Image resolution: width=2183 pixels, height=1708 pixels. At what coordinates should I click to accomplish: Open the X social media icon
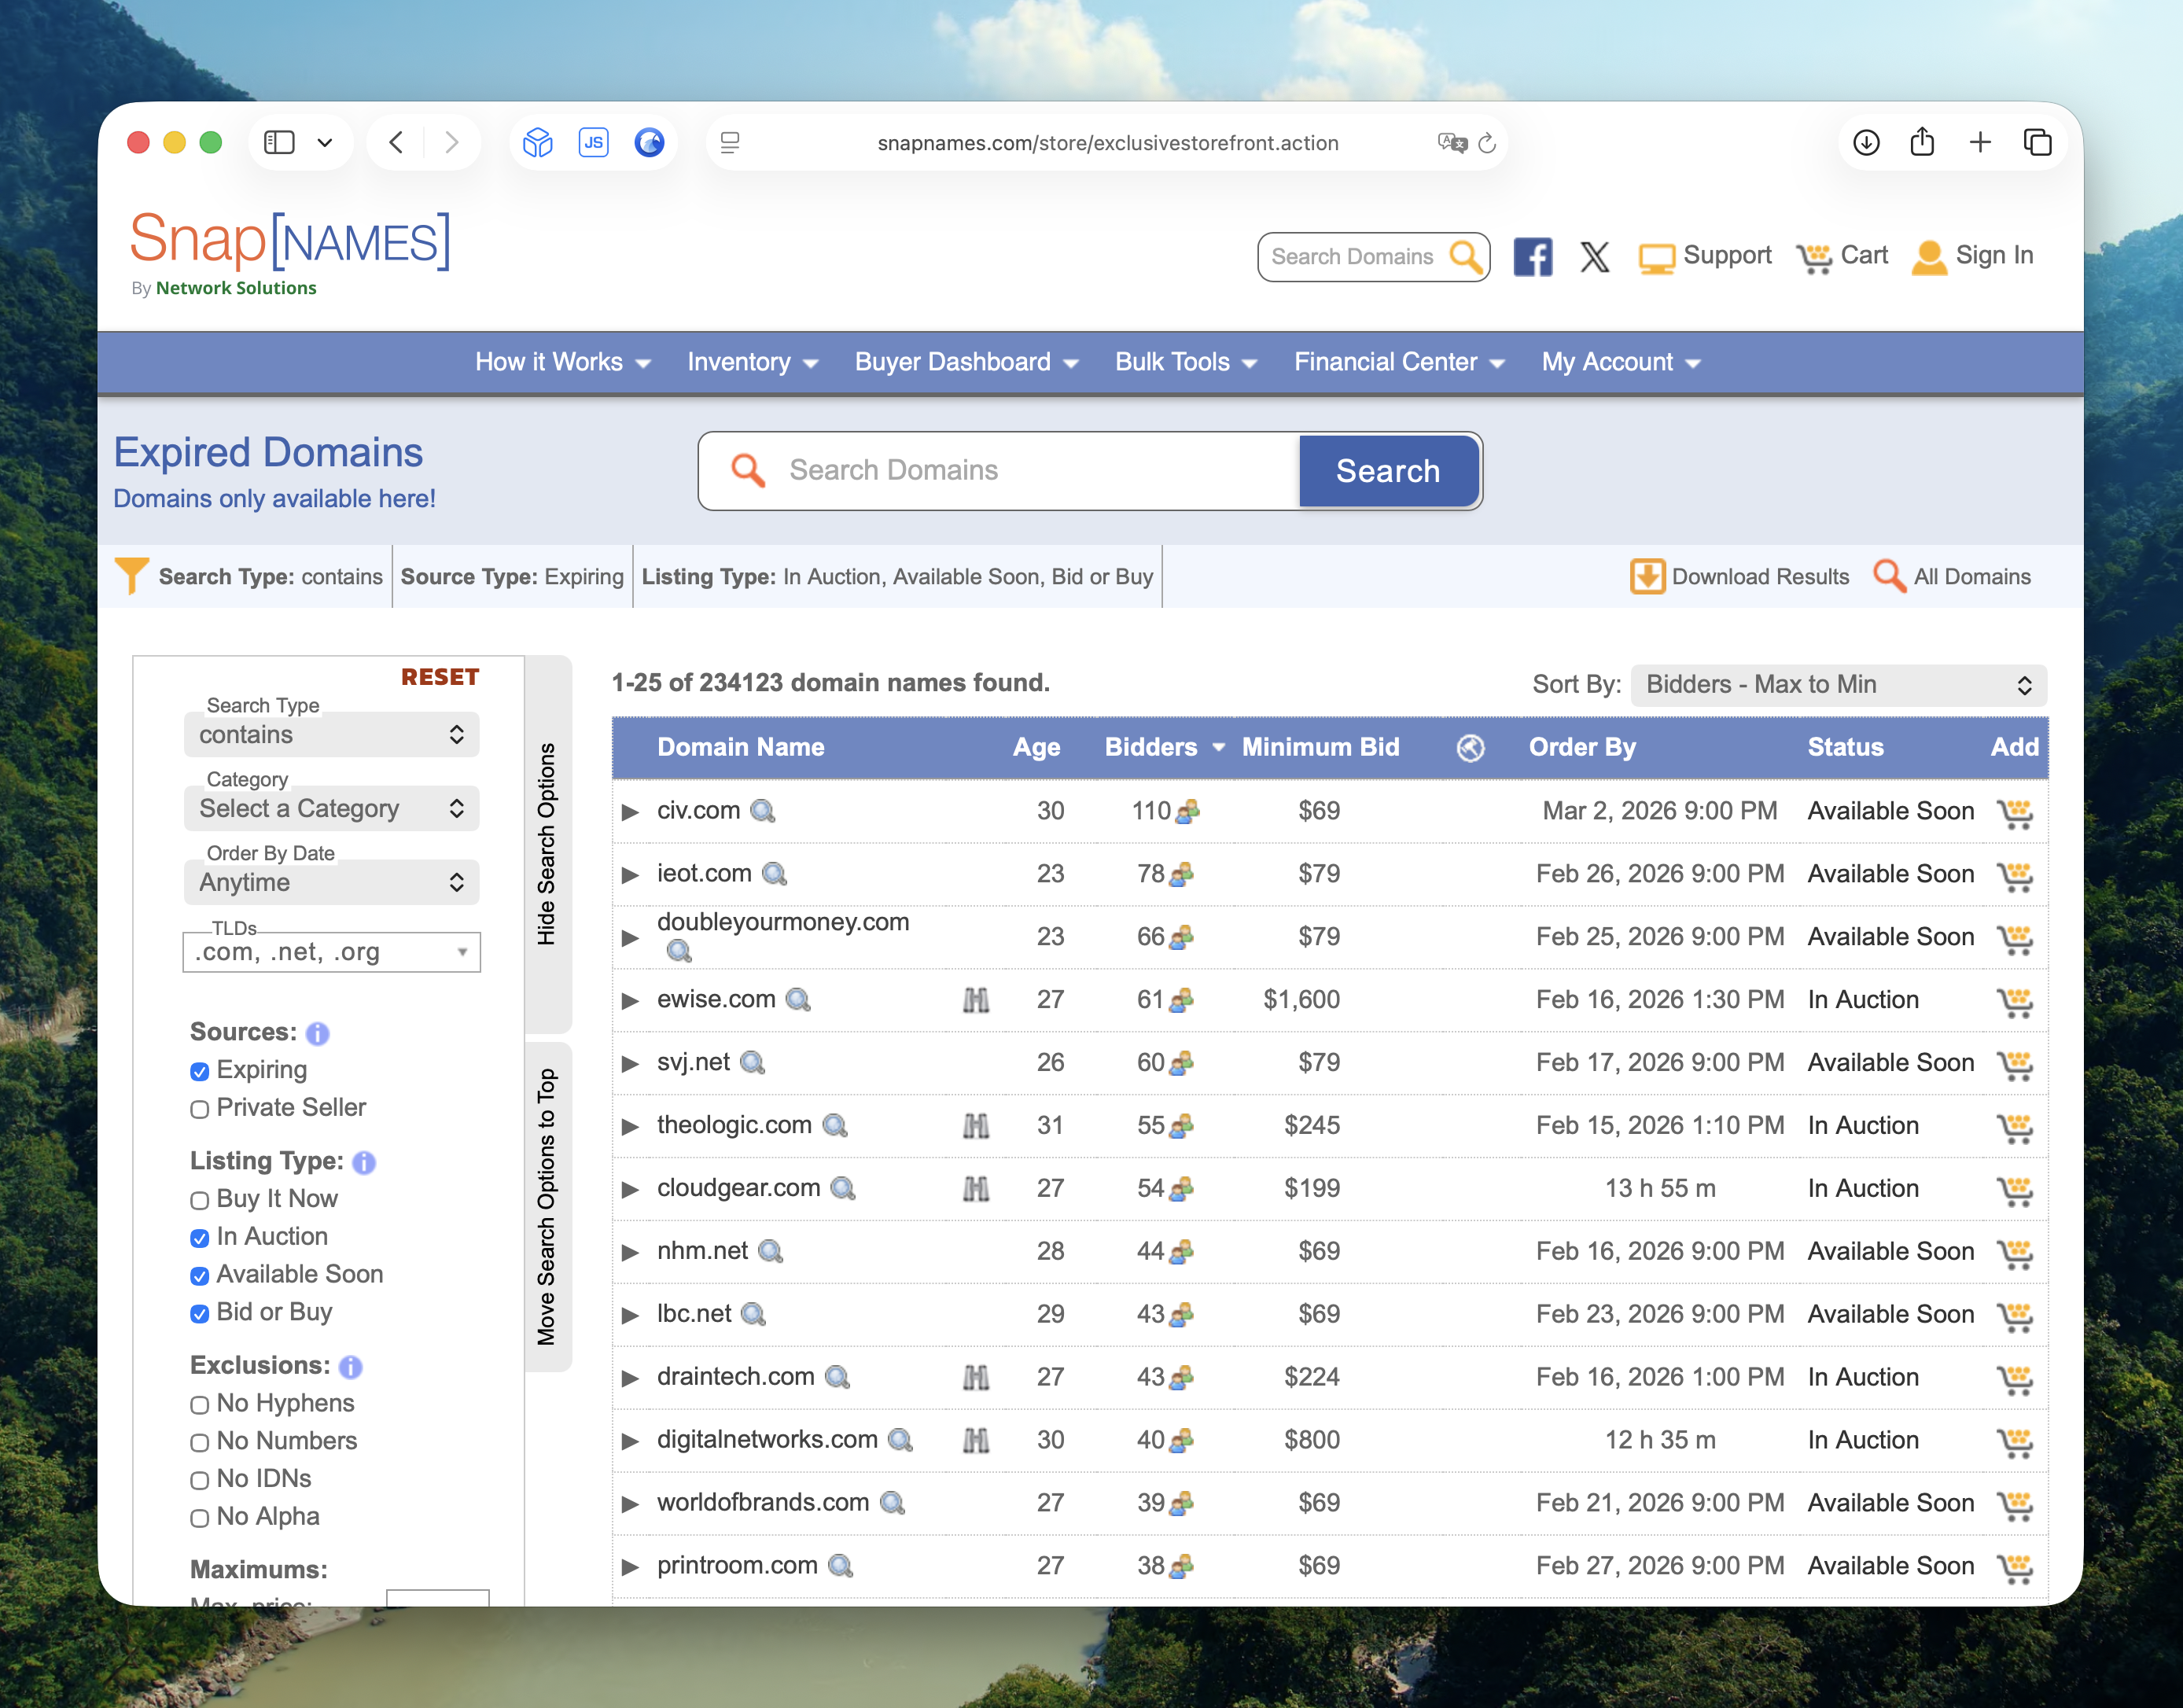1594,257
